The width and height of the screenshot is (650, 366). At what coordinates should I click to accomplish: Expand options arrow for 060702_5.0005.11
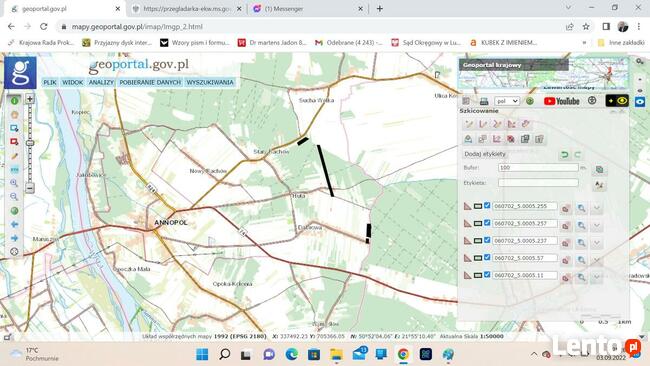[597, 277]
